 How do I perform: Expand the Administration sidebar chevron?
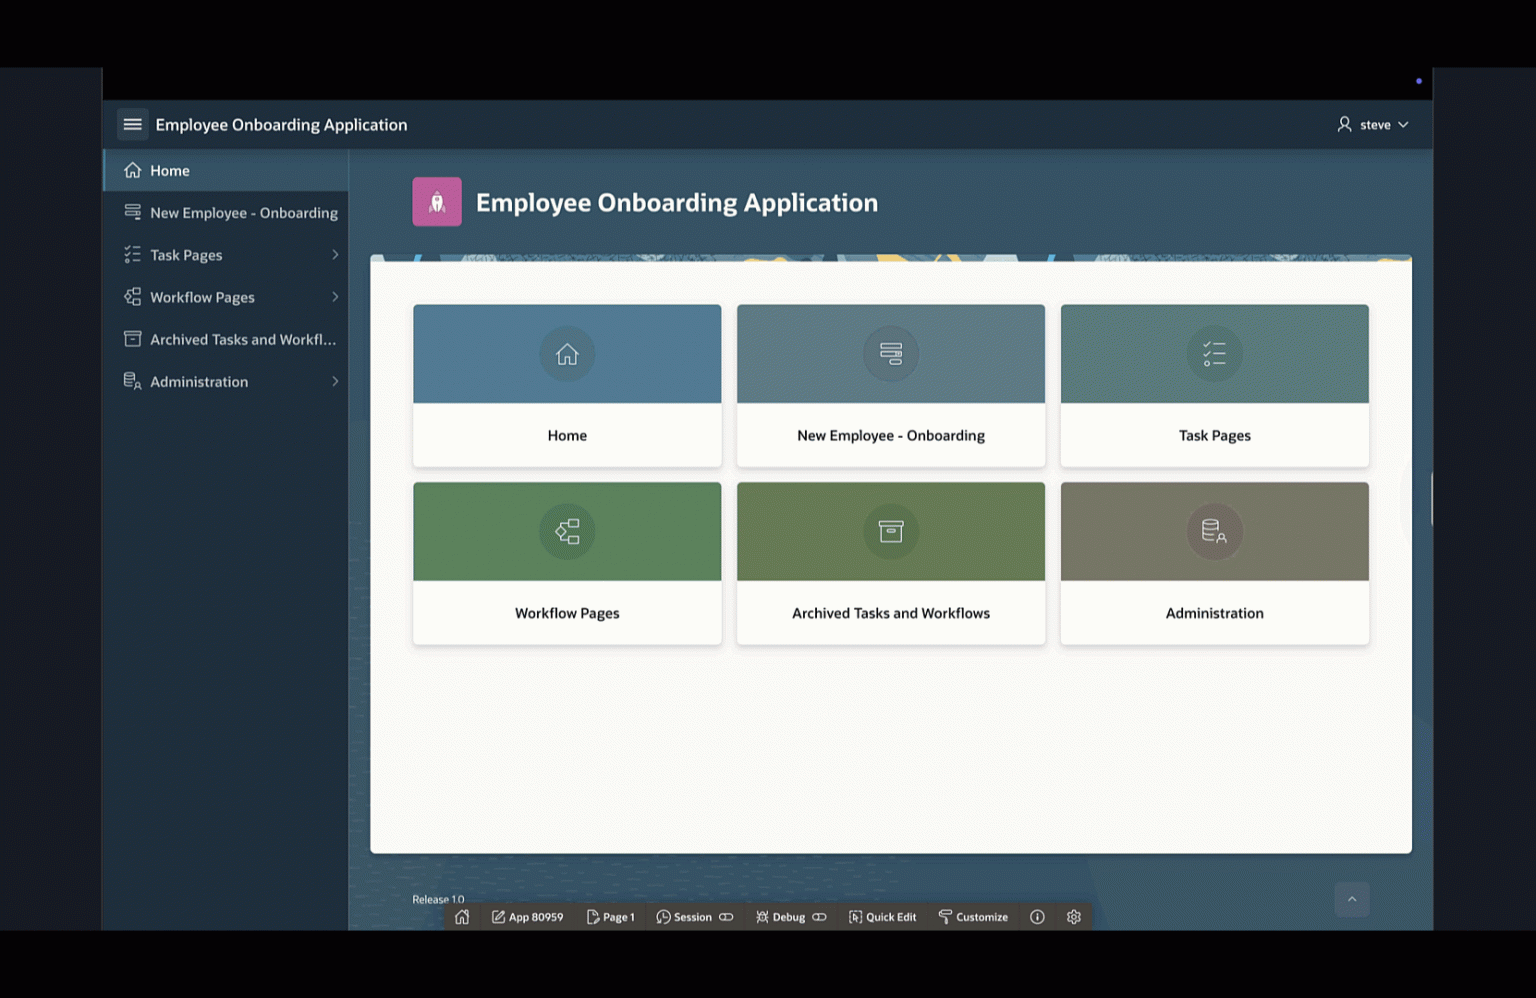point(335,381)
